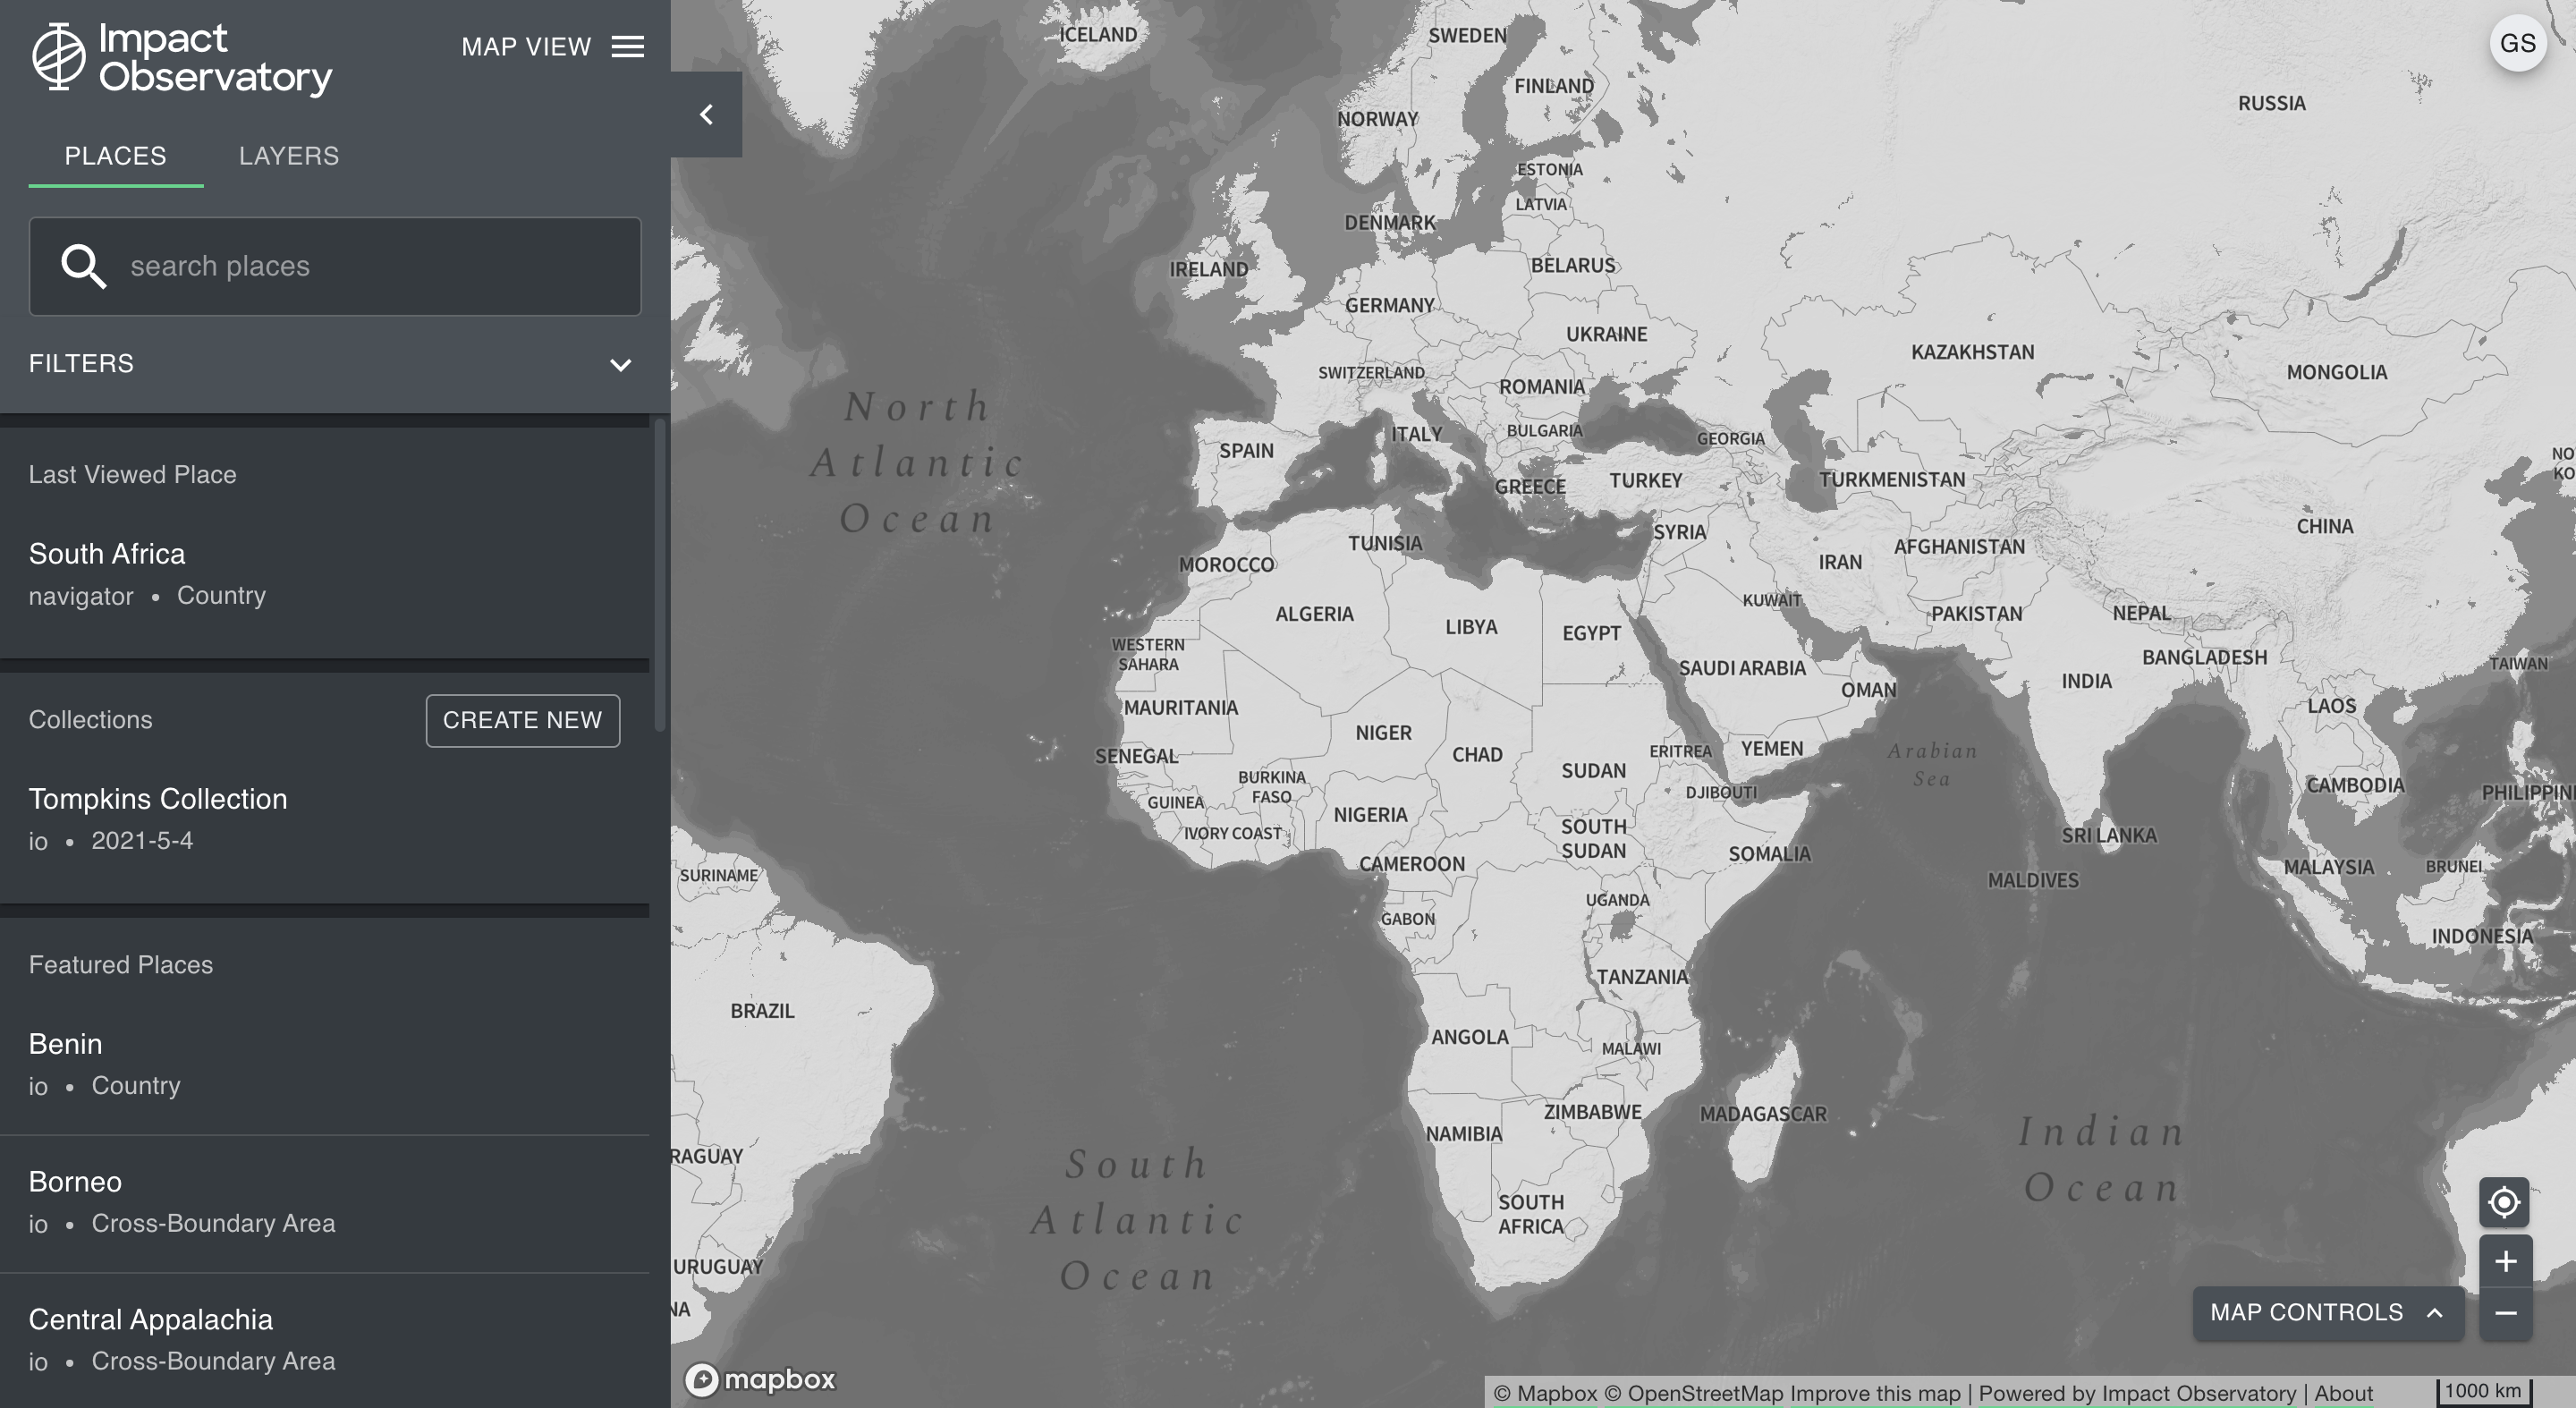The width and height of the screenshot is (2576, 1408).
Task: Click the Mapbox logo
Action: pyautogui.click(x=760, y=1380)
